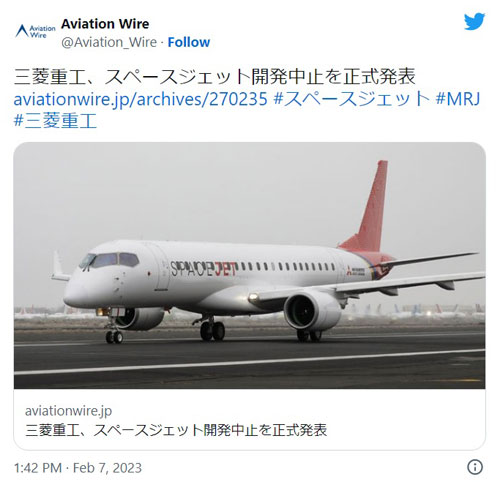This screenshot has height=482, width=500.
Task: Open aviationwire.jp/archives/270235 link in tweet
Action: pos(140,99)
